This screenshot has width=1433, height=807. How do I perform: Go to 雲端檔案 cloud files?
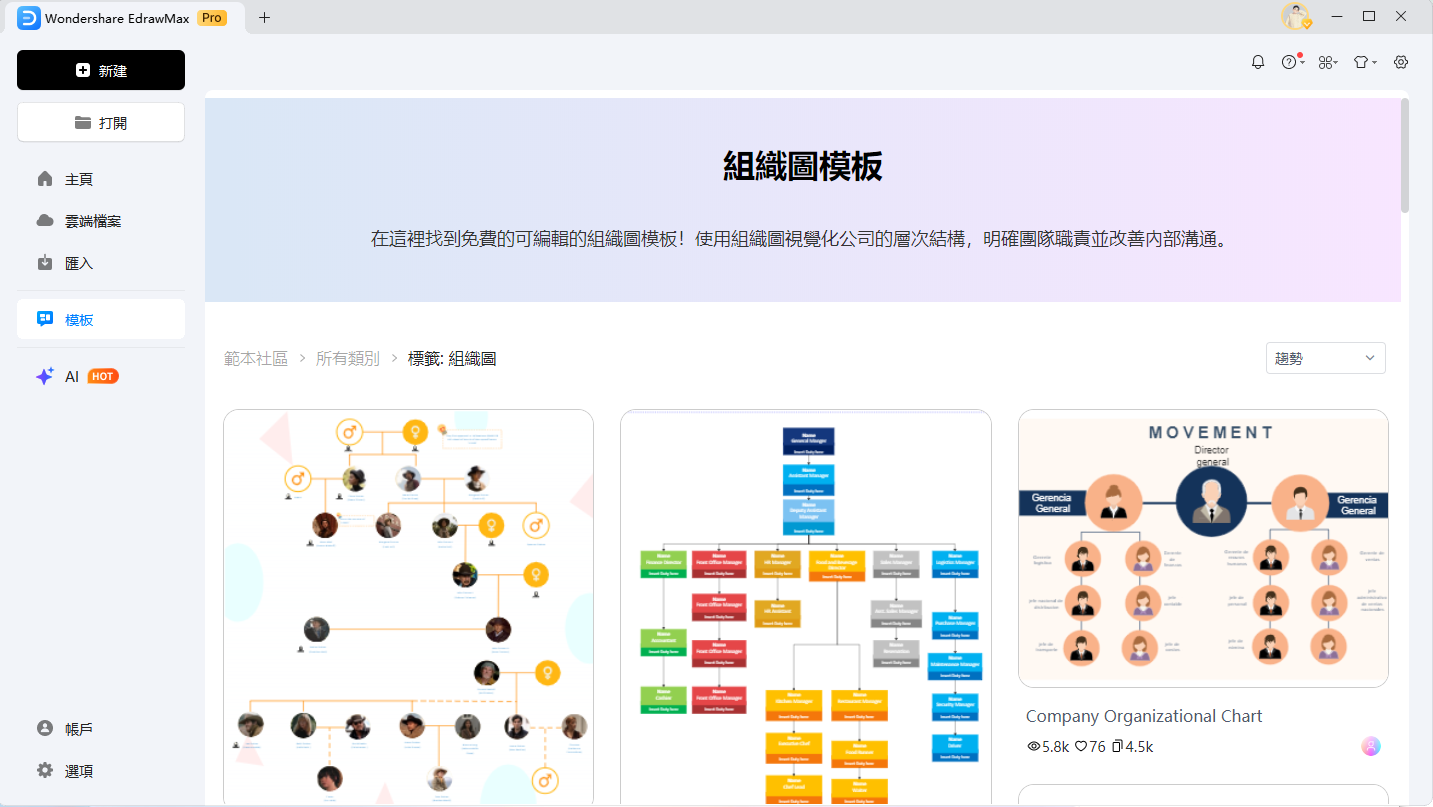(92, 221)
